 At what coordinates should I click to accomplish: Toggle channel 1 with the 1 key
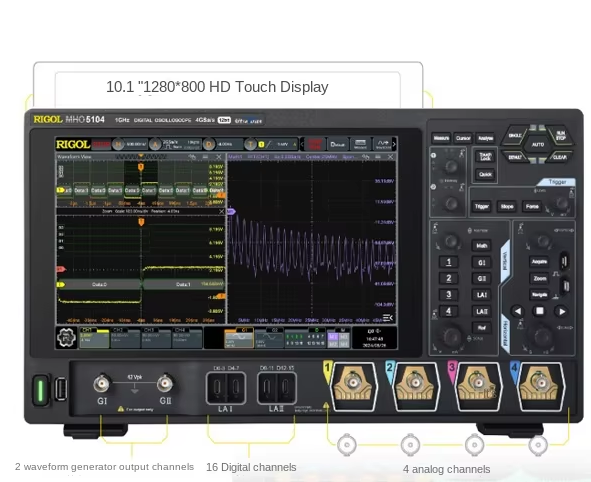click(x=449, y=262)
